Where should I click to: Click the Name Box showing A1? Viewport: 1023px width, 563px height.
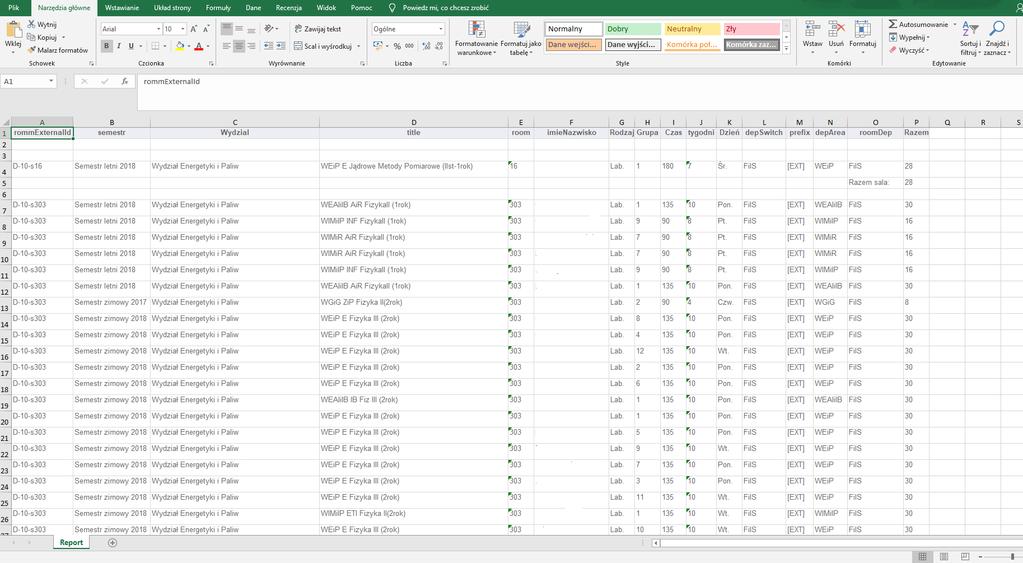[29, 82]
